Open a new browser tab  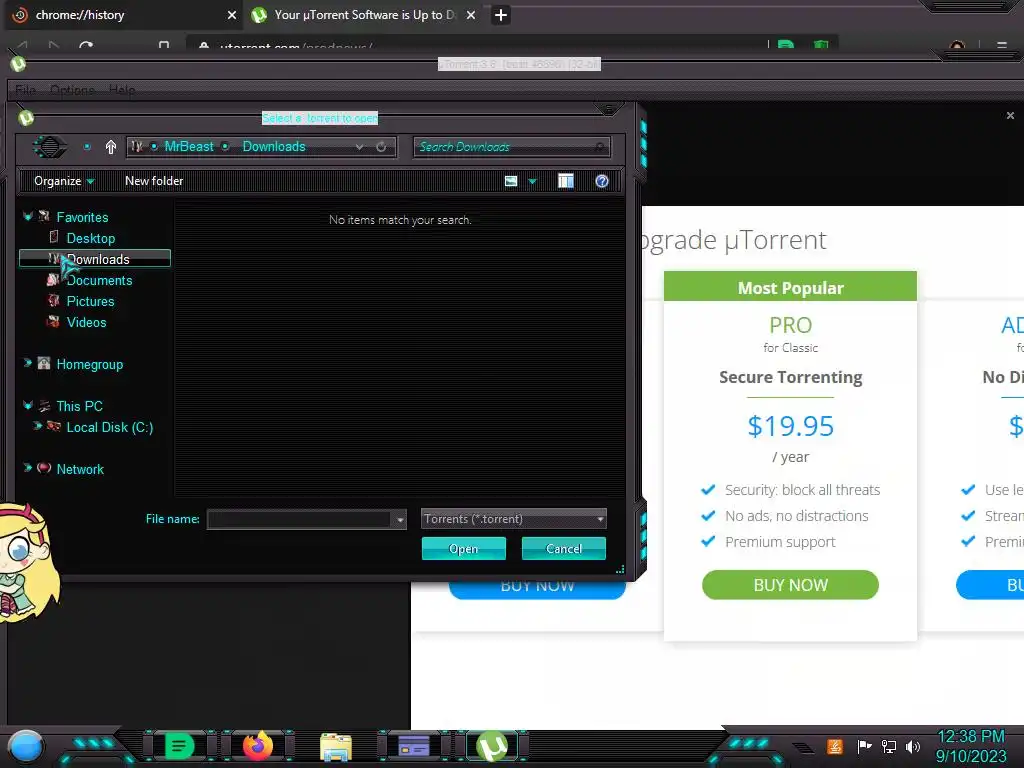[x=501, y=15]
